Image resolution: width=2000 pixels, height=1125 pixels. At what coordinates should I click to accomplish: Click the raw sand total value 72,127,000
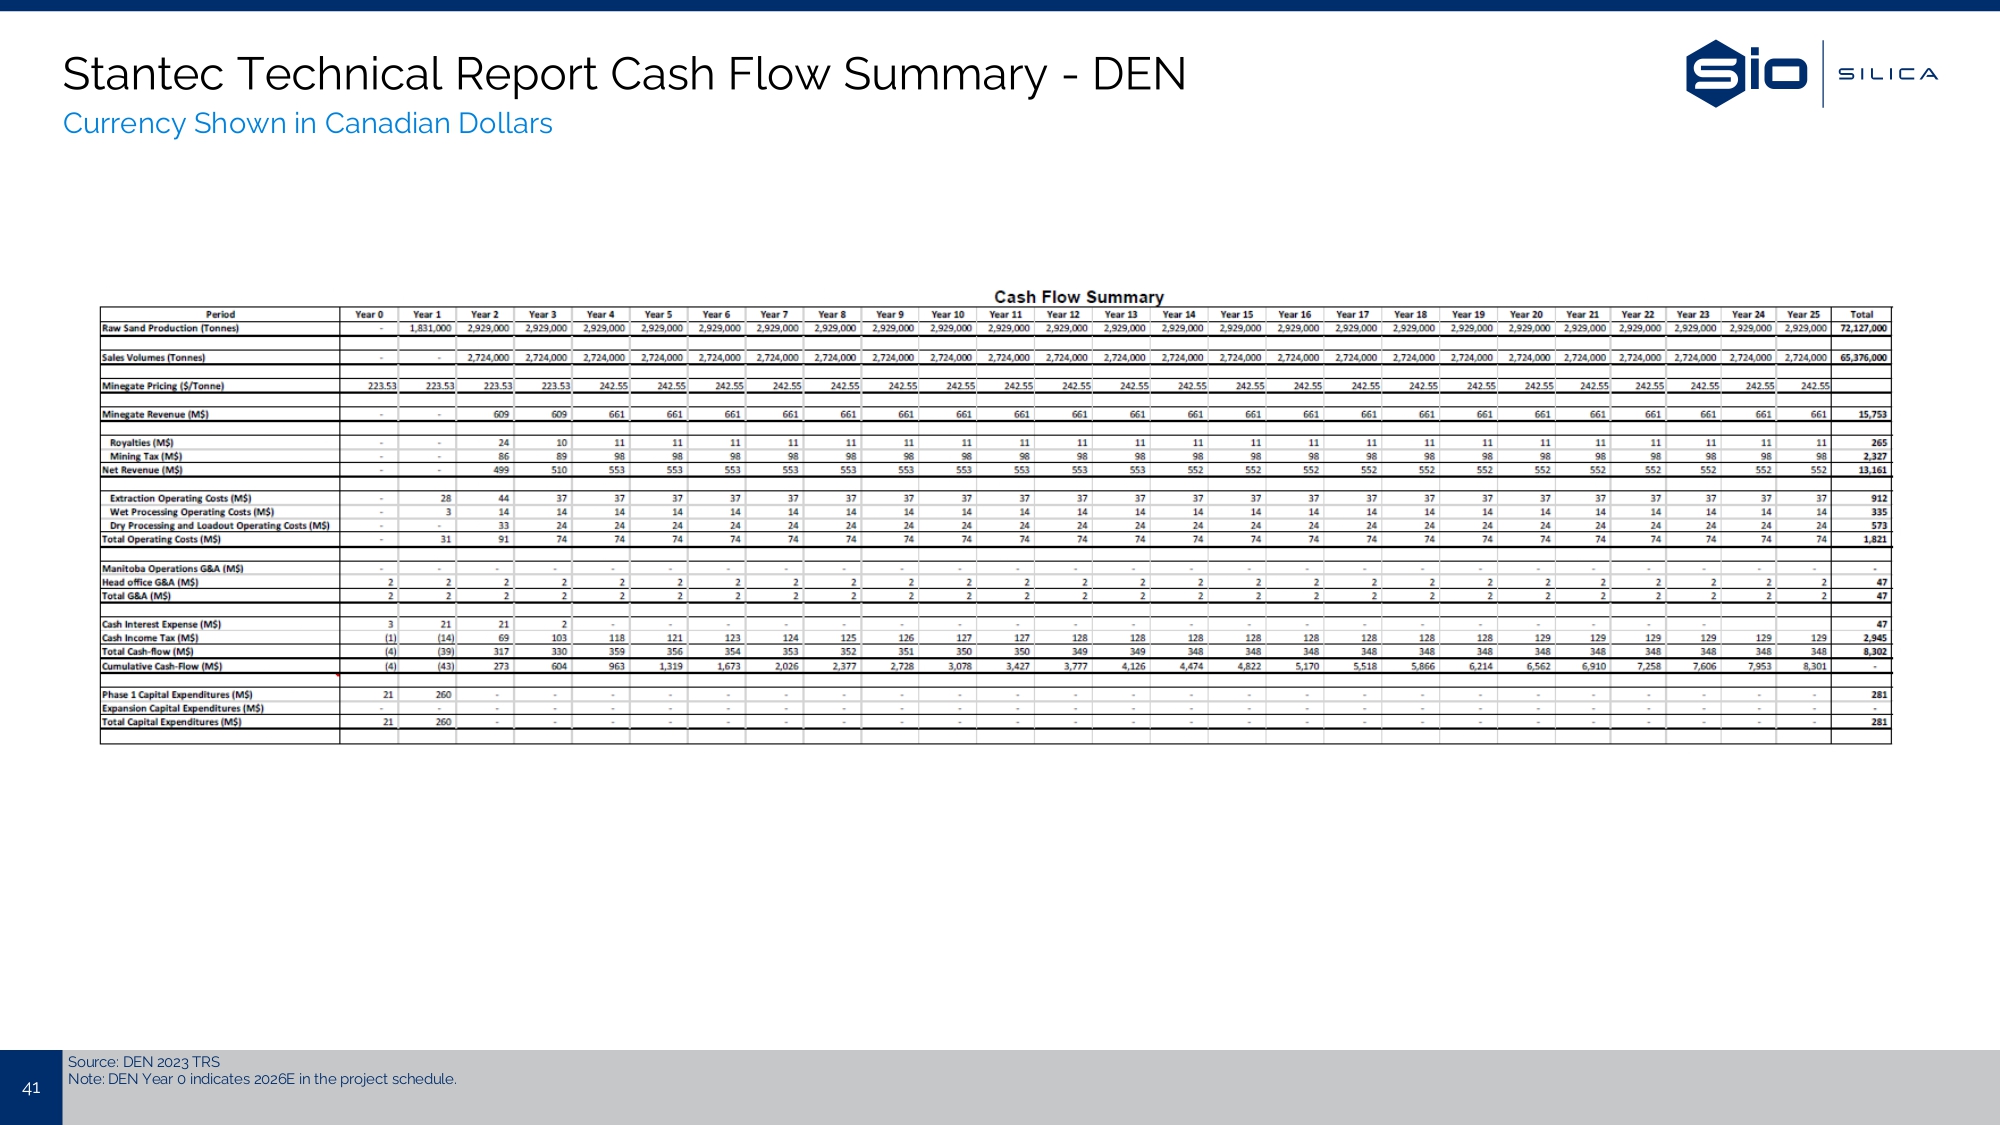[1863, 328]
